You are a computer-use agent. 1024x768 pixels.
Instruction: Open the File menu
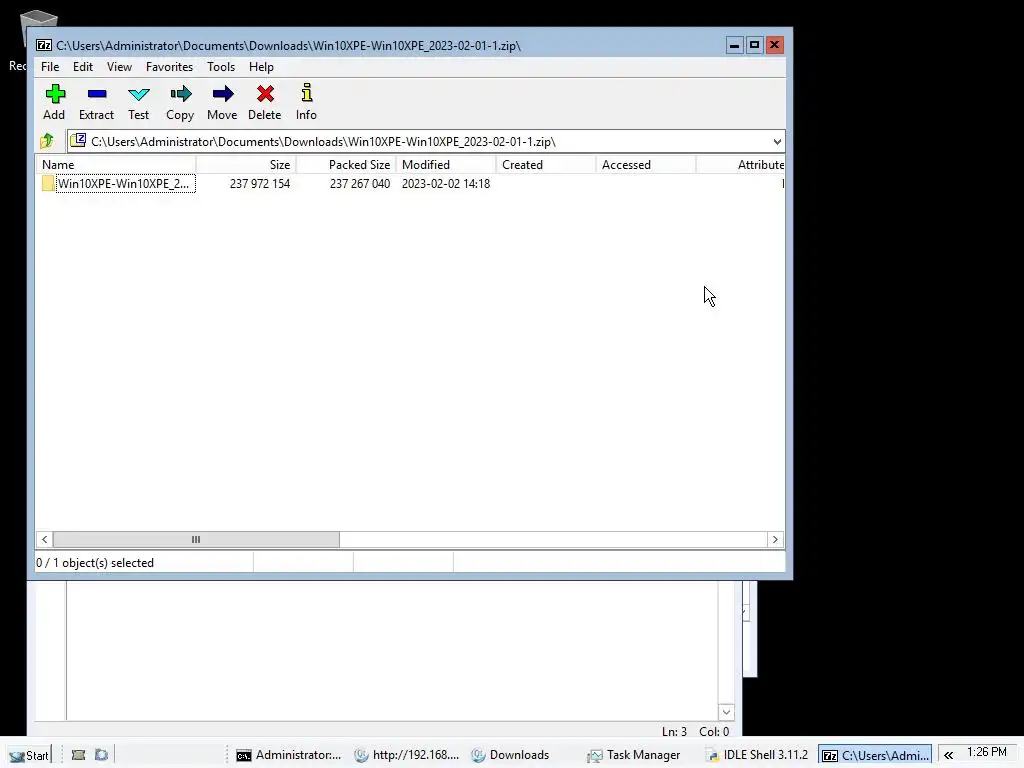pos(50,67)
